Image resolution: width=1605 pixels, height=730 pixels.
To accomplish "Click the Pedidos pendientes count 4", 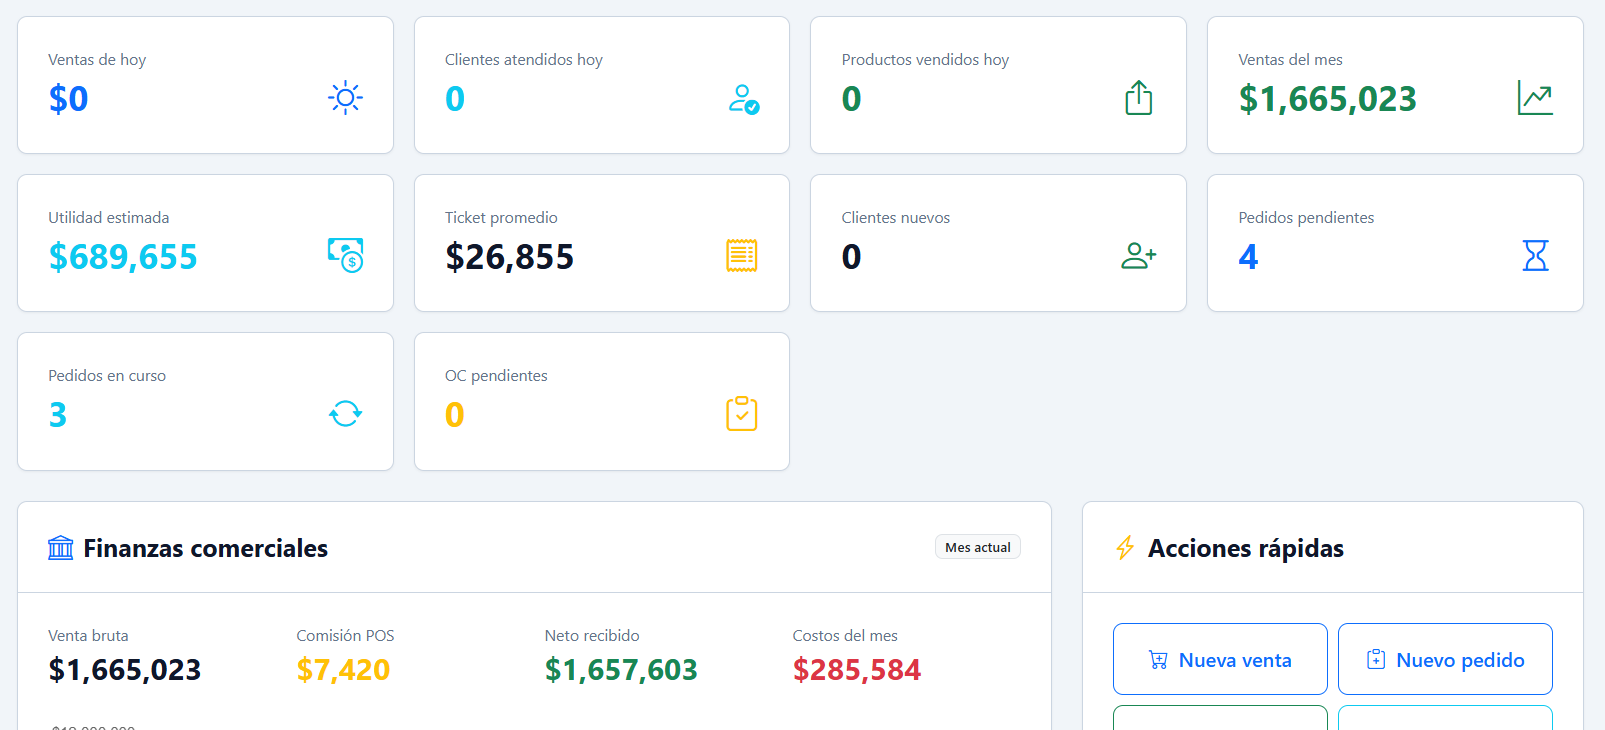I will click(x=1248, y=257).
